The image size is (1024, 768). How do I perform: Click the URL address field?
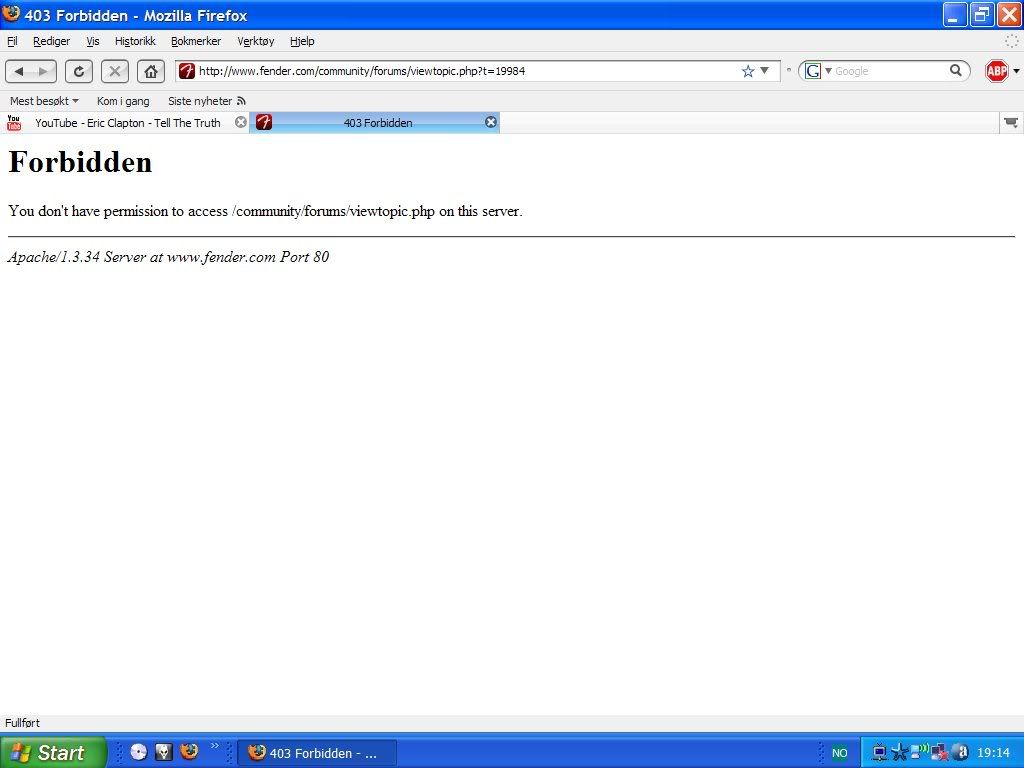pyautogui.click(x=460, y=71)
